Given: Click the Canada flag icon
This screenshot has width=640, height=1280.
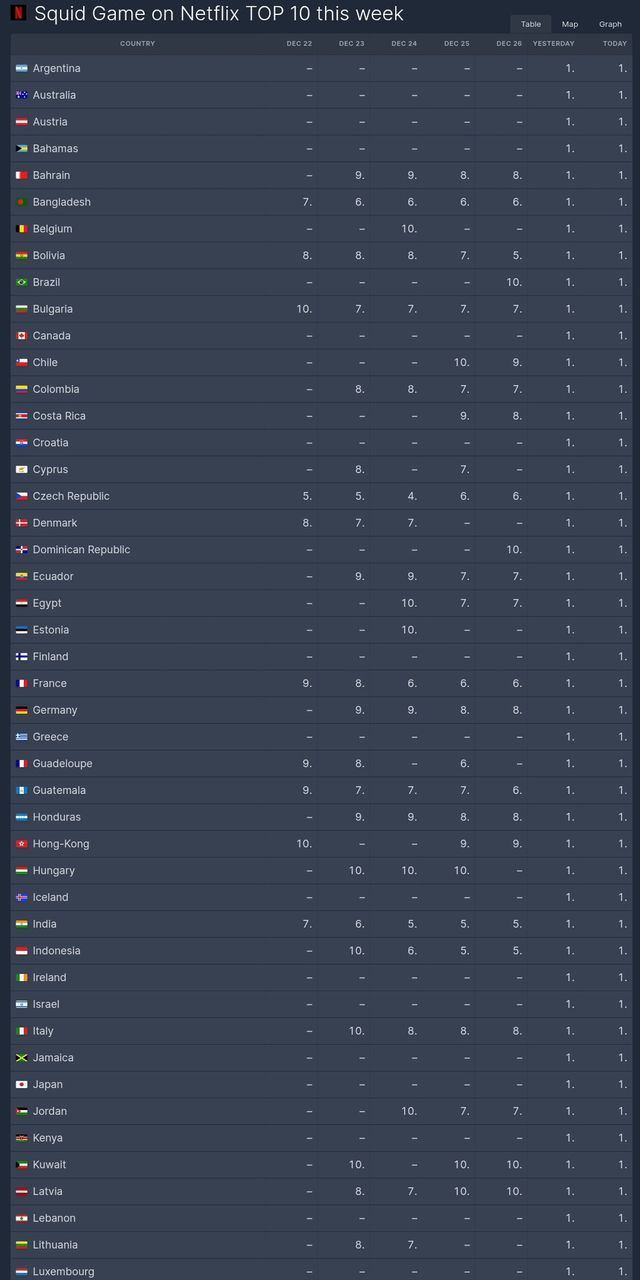Looking at the screenshot, I should point(22,336).
